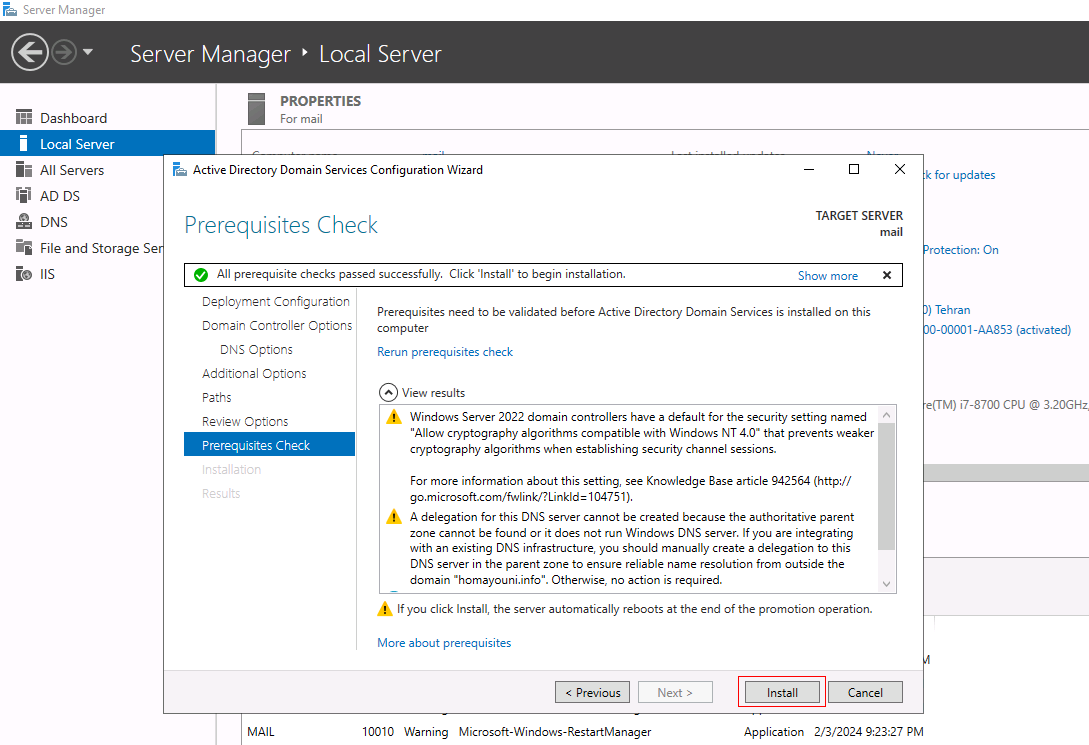The width and height of the screenshot is (1089, 745).
Task: Go to Domain Controller Options step
Action: 277,326
